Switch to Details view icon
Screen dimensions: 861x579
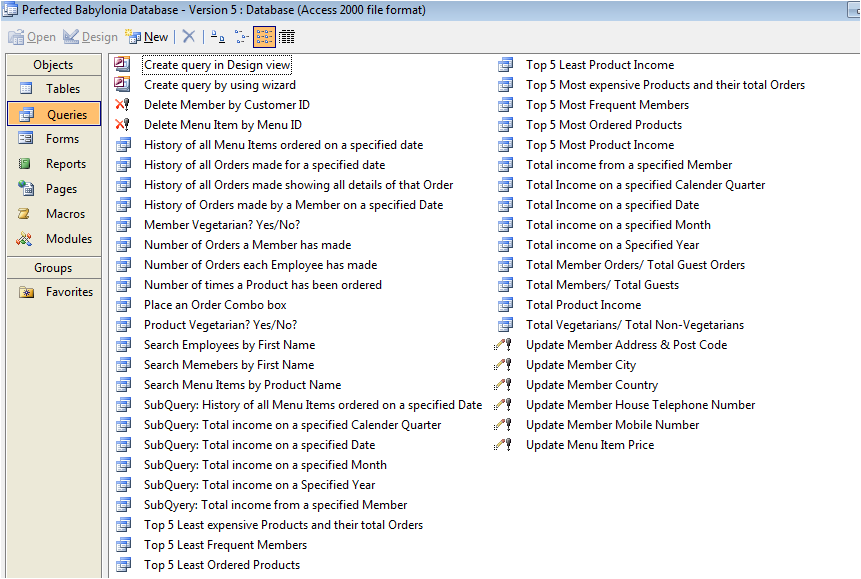pyautogui.click(x=287, y=37)
